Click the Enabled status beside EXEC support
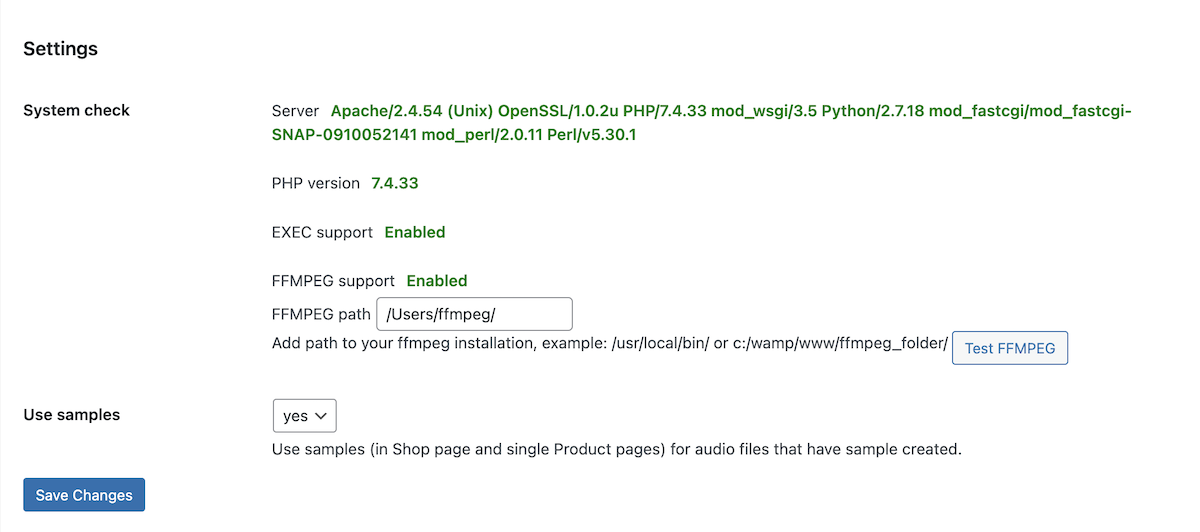Image resolution: width=1200 pixels, height=532 pixels. tap(415, 232)
